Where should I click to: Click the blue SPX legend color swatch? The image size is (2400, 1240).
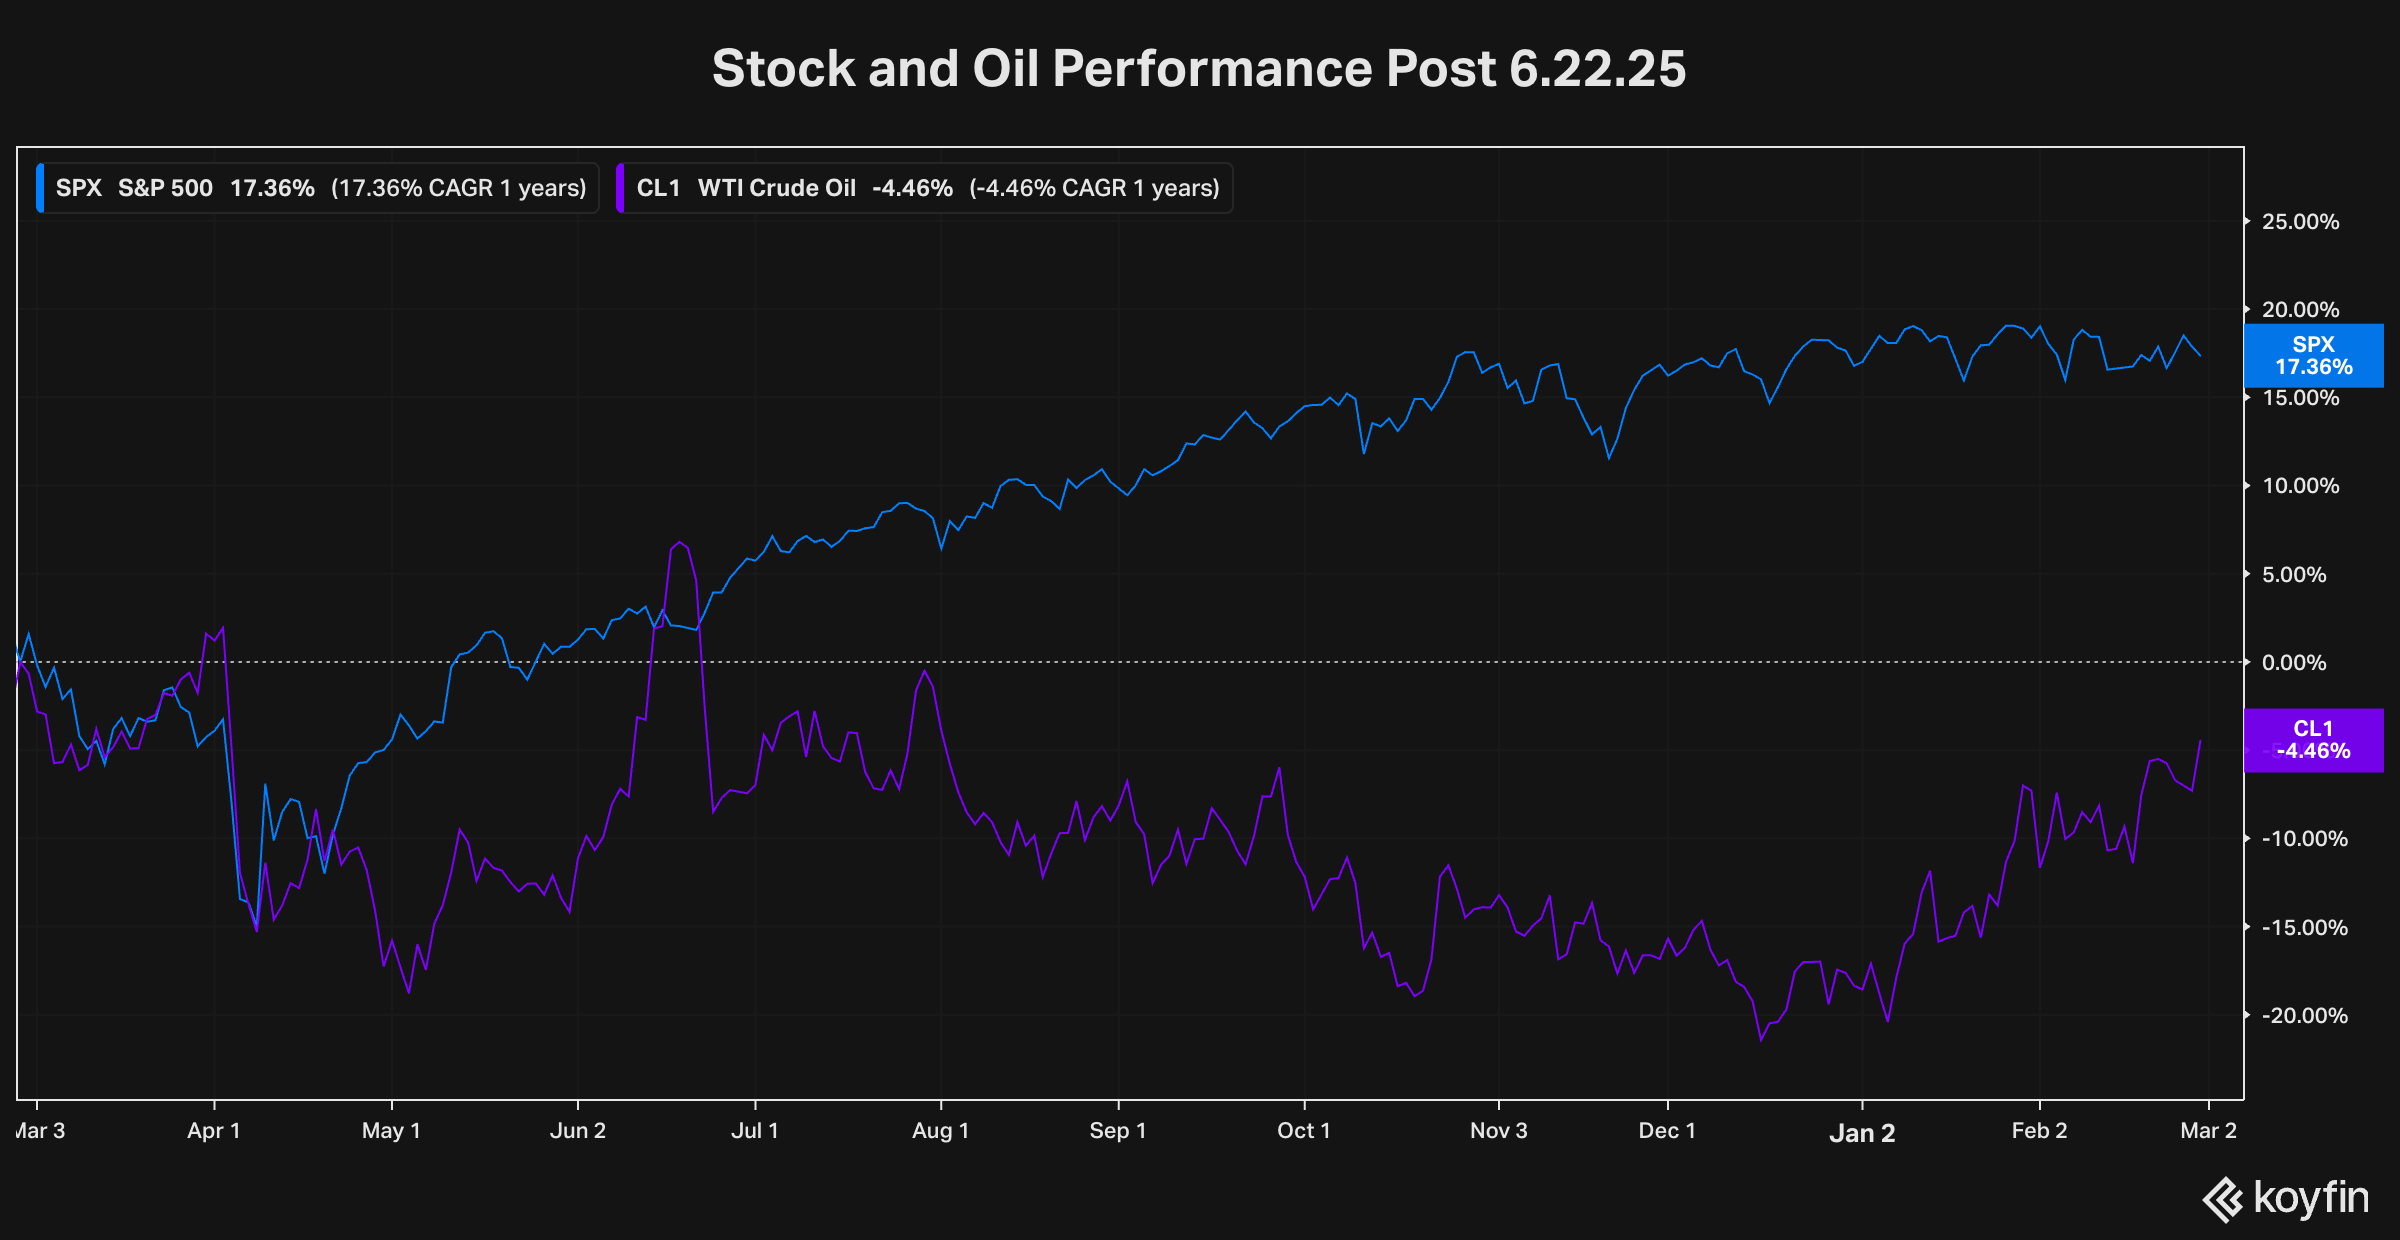(x=40, y=188)
